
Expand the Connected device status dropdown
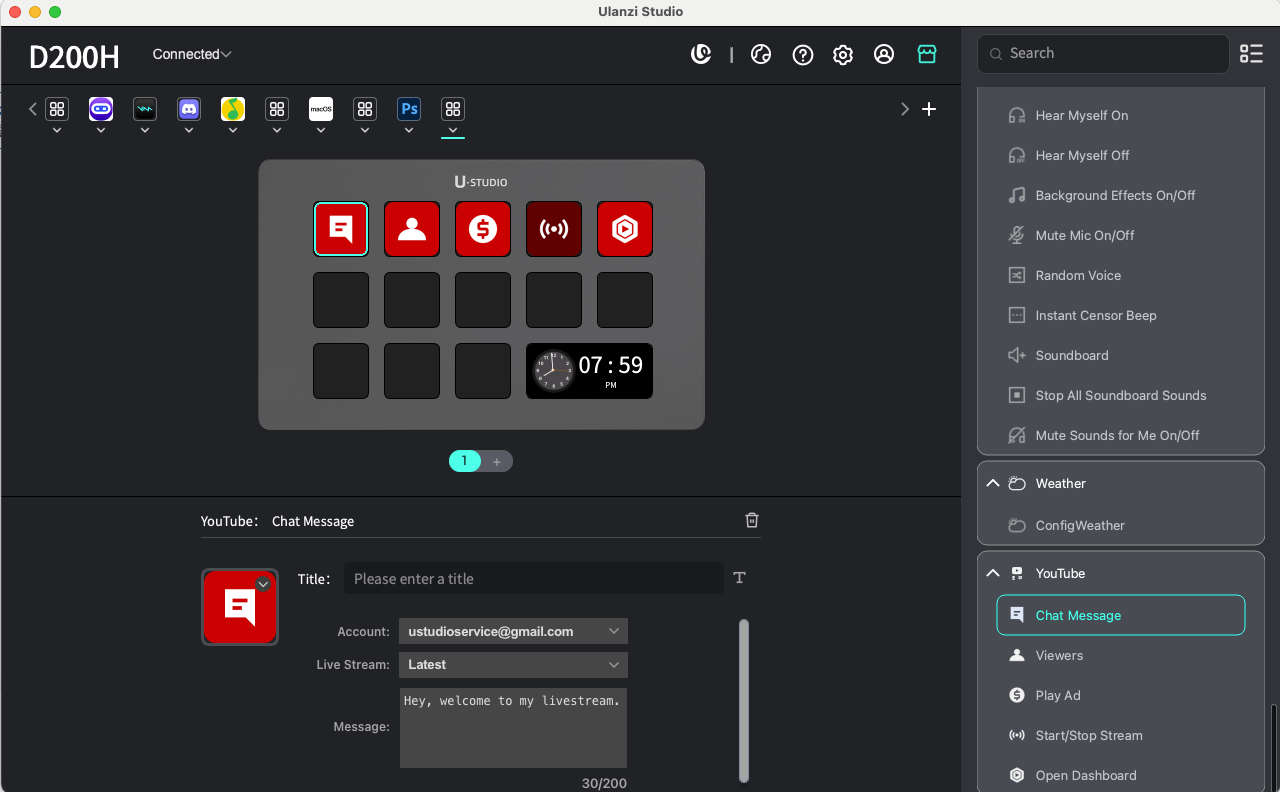point(192,54)
